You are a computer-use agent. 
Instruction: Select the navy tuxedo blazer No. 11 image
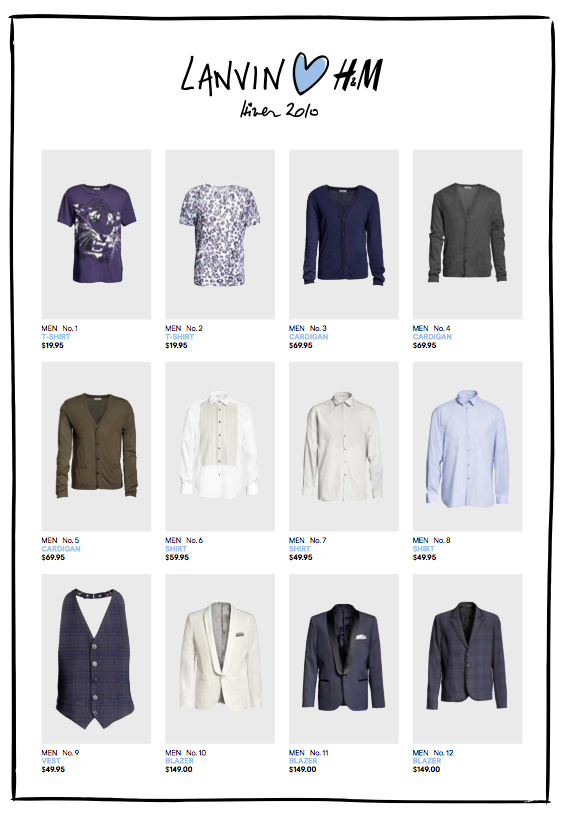click(344, 659)
